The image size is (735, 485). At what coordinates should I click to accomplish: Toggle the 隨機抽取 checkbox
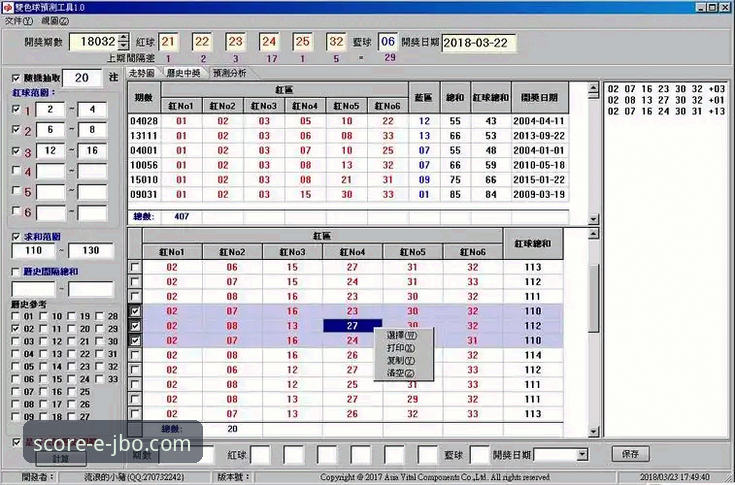(x=16, y=78)
